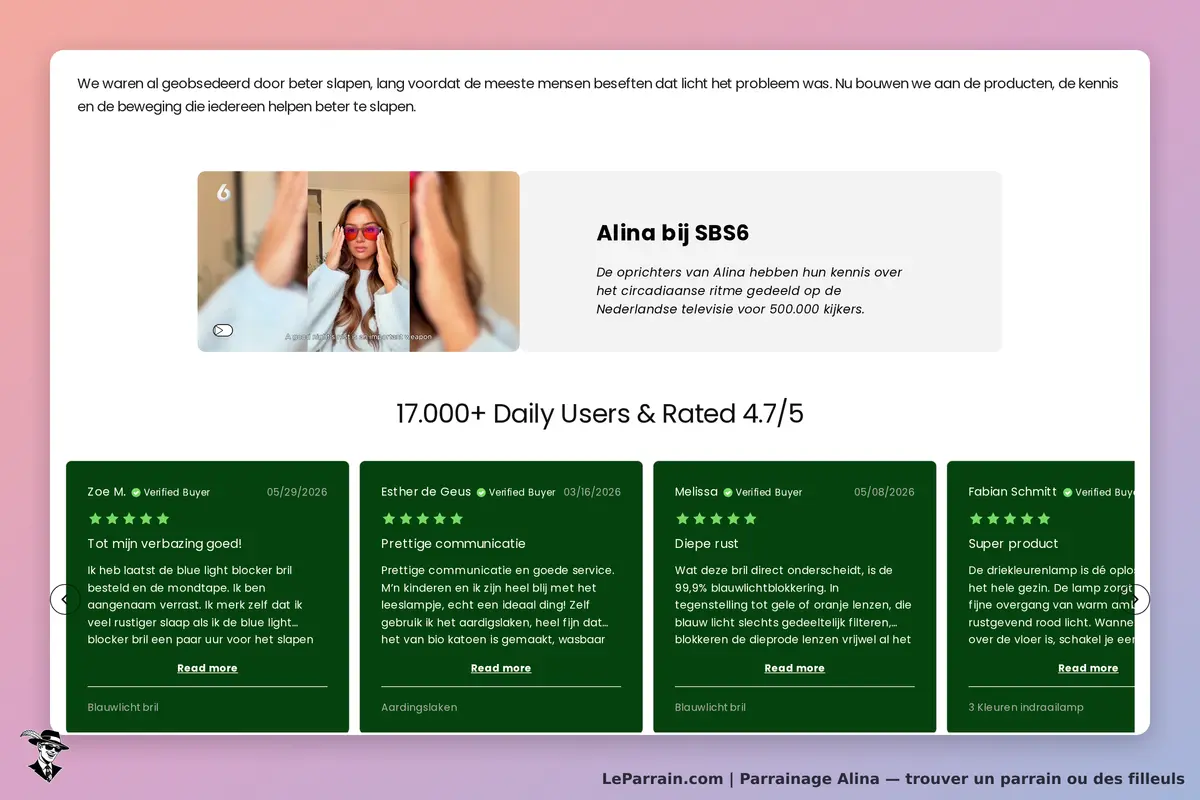1200x800 pixels.
Task: Click the previous reviews carousel arrow
Action: click(x=65, y=599)
